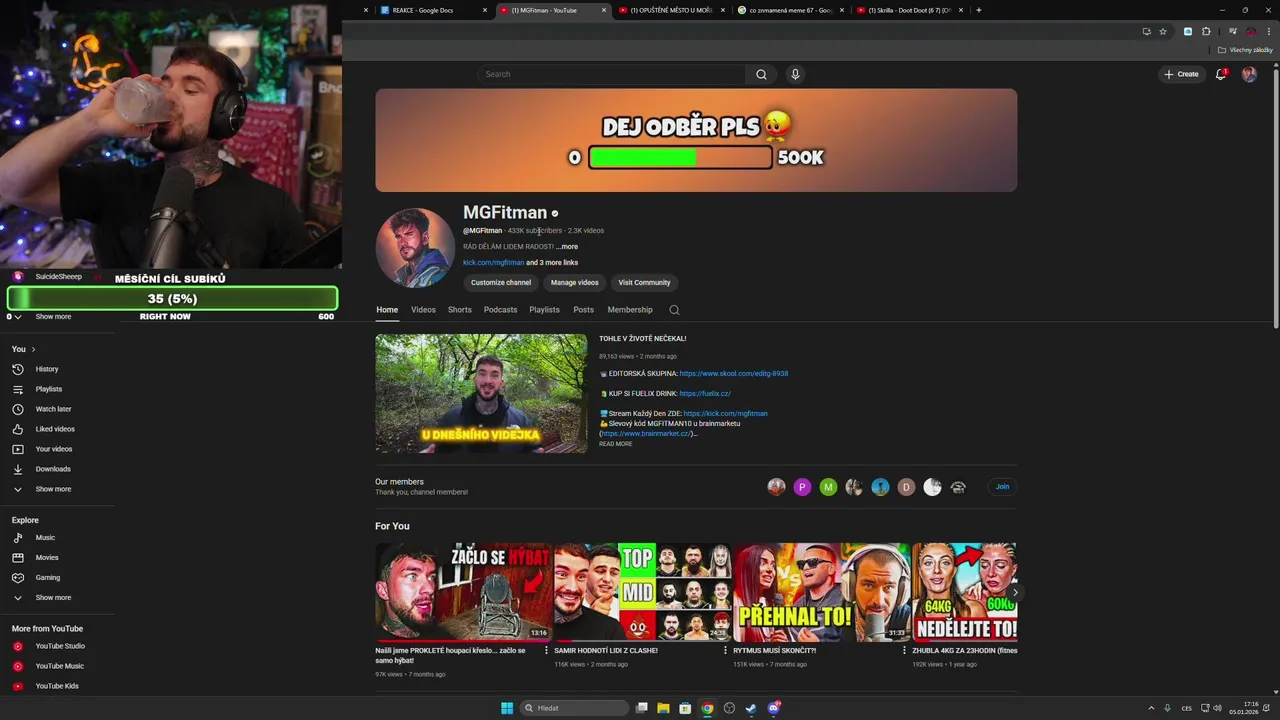The image size is (1280, 720).
Task: Open new browser tab with plus button
Action: click(978, 10)
